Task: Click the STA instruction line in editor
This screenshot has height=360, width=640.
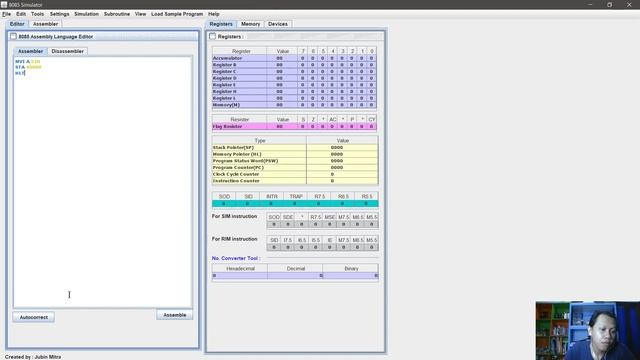Action: click(x=28, y=67)
